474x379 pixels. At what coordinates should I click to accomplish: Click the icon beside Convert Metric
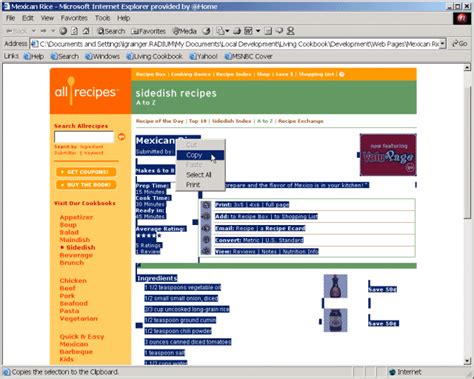pos(206,240)
